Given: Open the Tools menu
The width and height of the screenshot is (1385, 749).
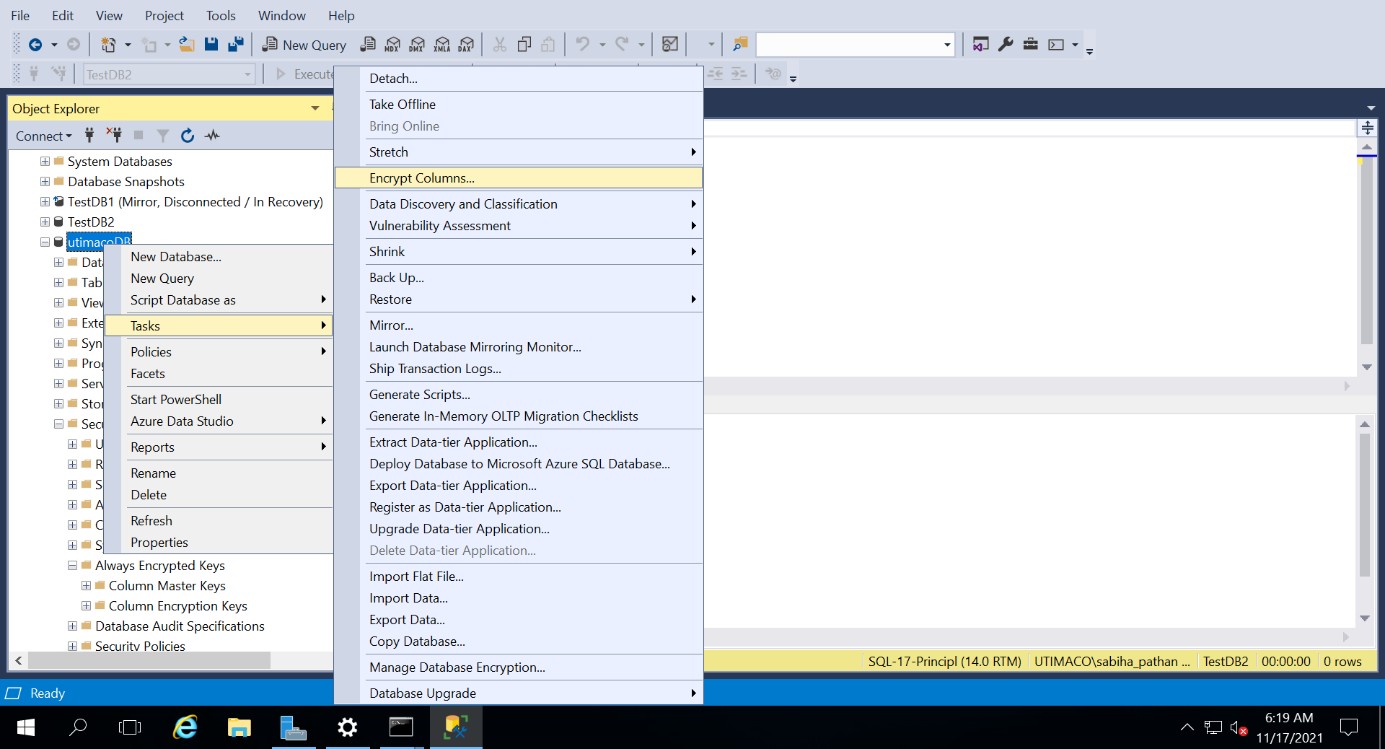Looking at the screenshot, I should (221, 15).
